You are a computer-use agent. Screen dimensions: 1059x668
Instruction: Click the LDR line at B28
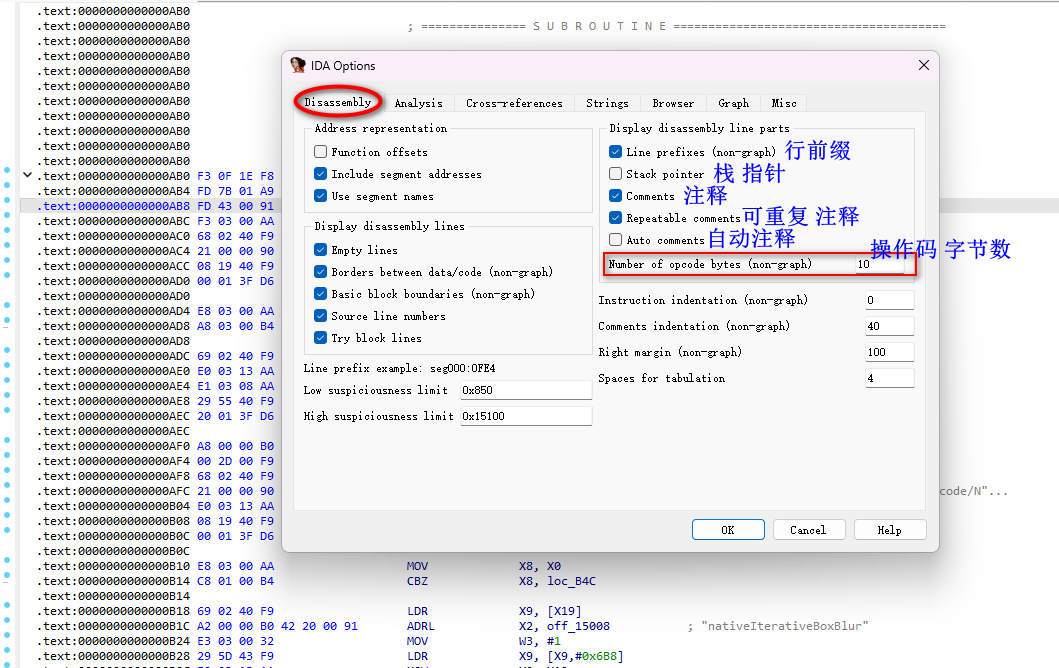point(417,656)
